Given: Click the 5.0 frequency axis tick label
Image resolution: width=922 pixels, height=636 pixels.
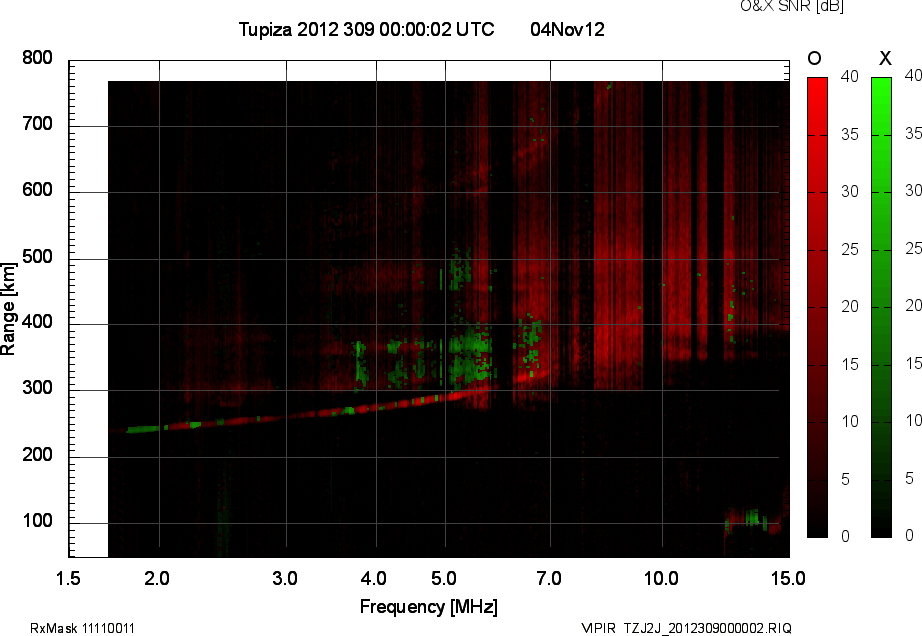Looking at the screenshot, I should (x=444, y=578).
